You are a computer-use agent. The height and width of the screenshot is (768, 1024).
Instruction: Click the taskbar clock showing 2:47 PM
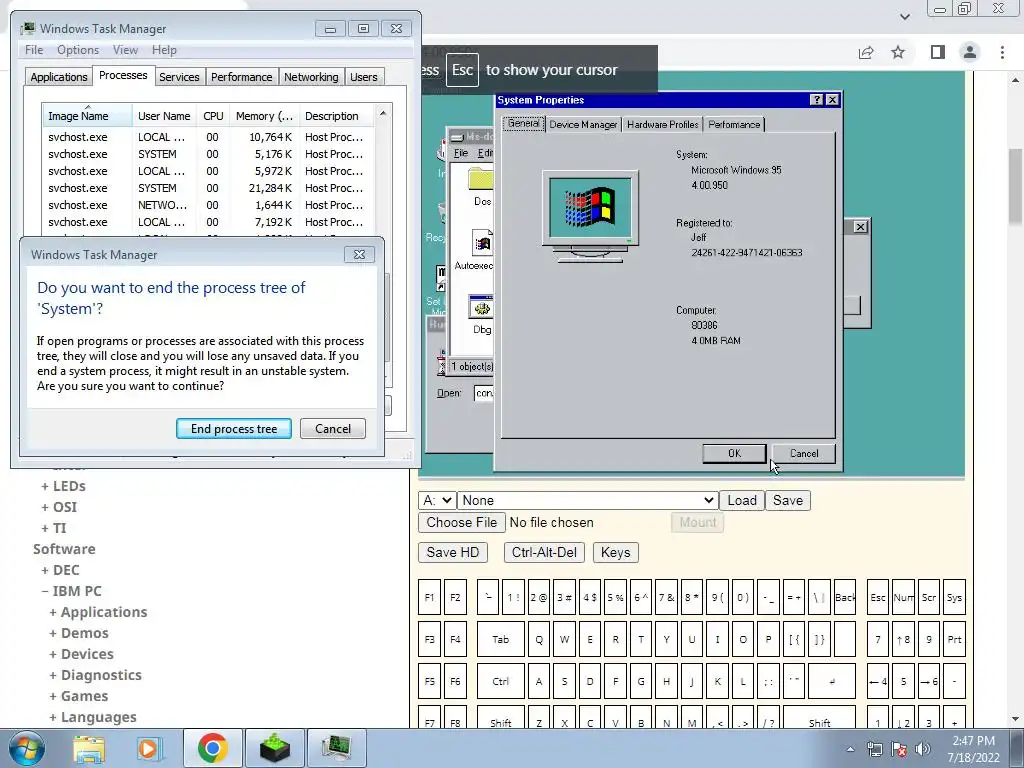[973, 749]
